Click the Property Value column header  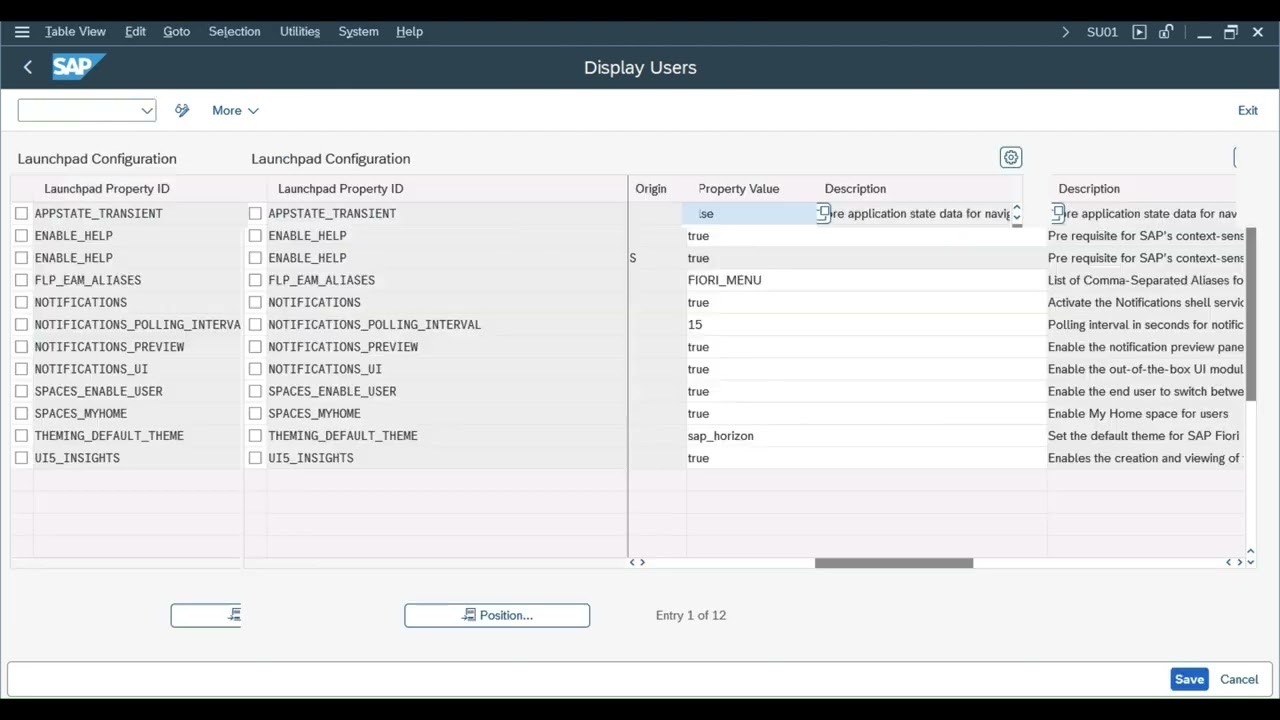click(x=739, y=189)
